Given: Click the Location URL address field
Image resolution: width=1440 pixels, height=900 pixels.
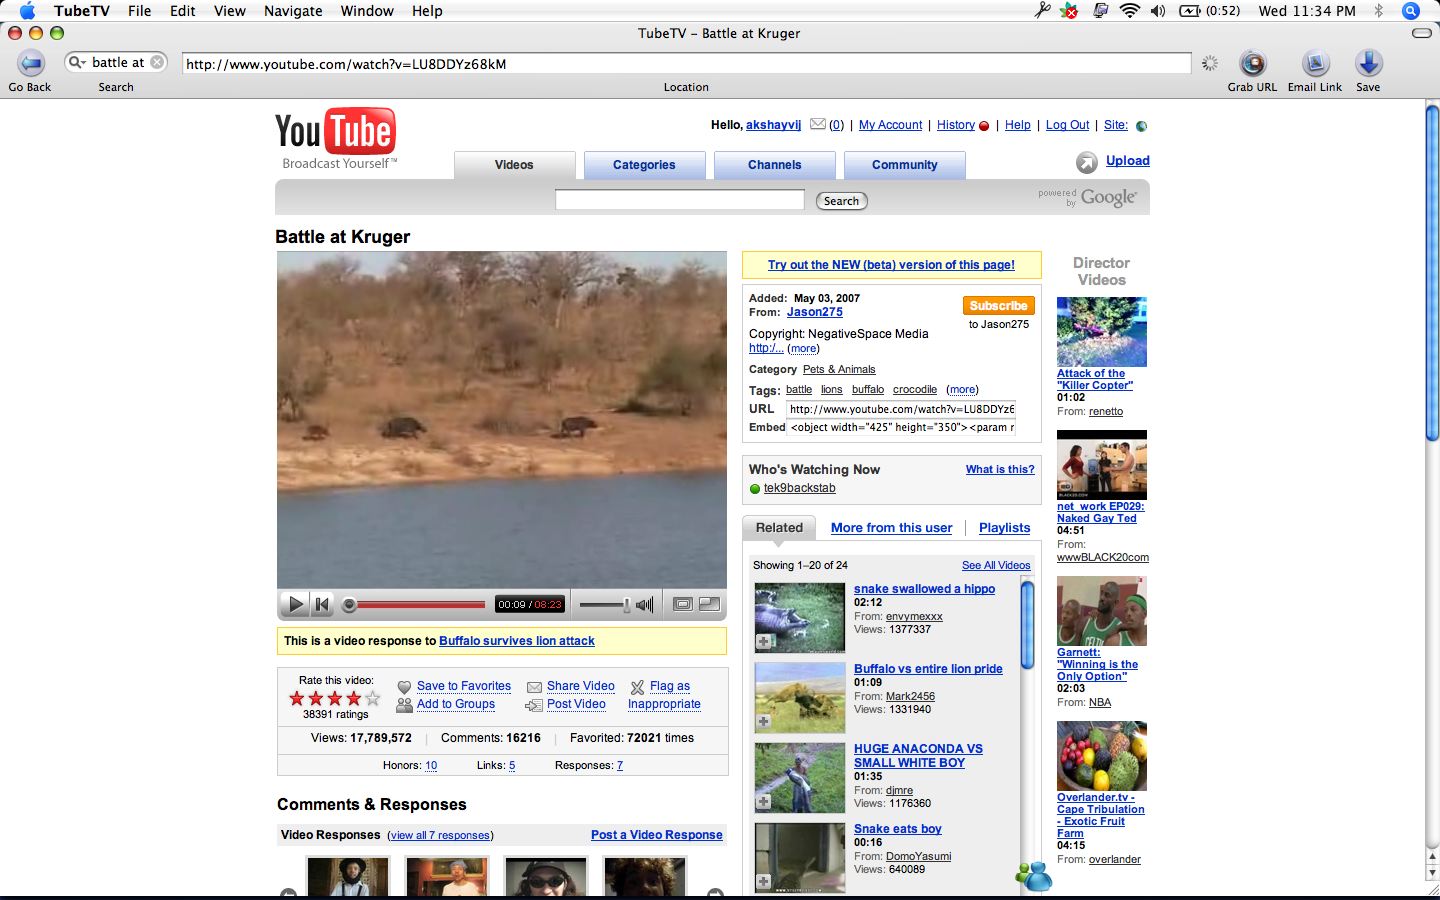Looking at the screenshot, I should [686, 64].
